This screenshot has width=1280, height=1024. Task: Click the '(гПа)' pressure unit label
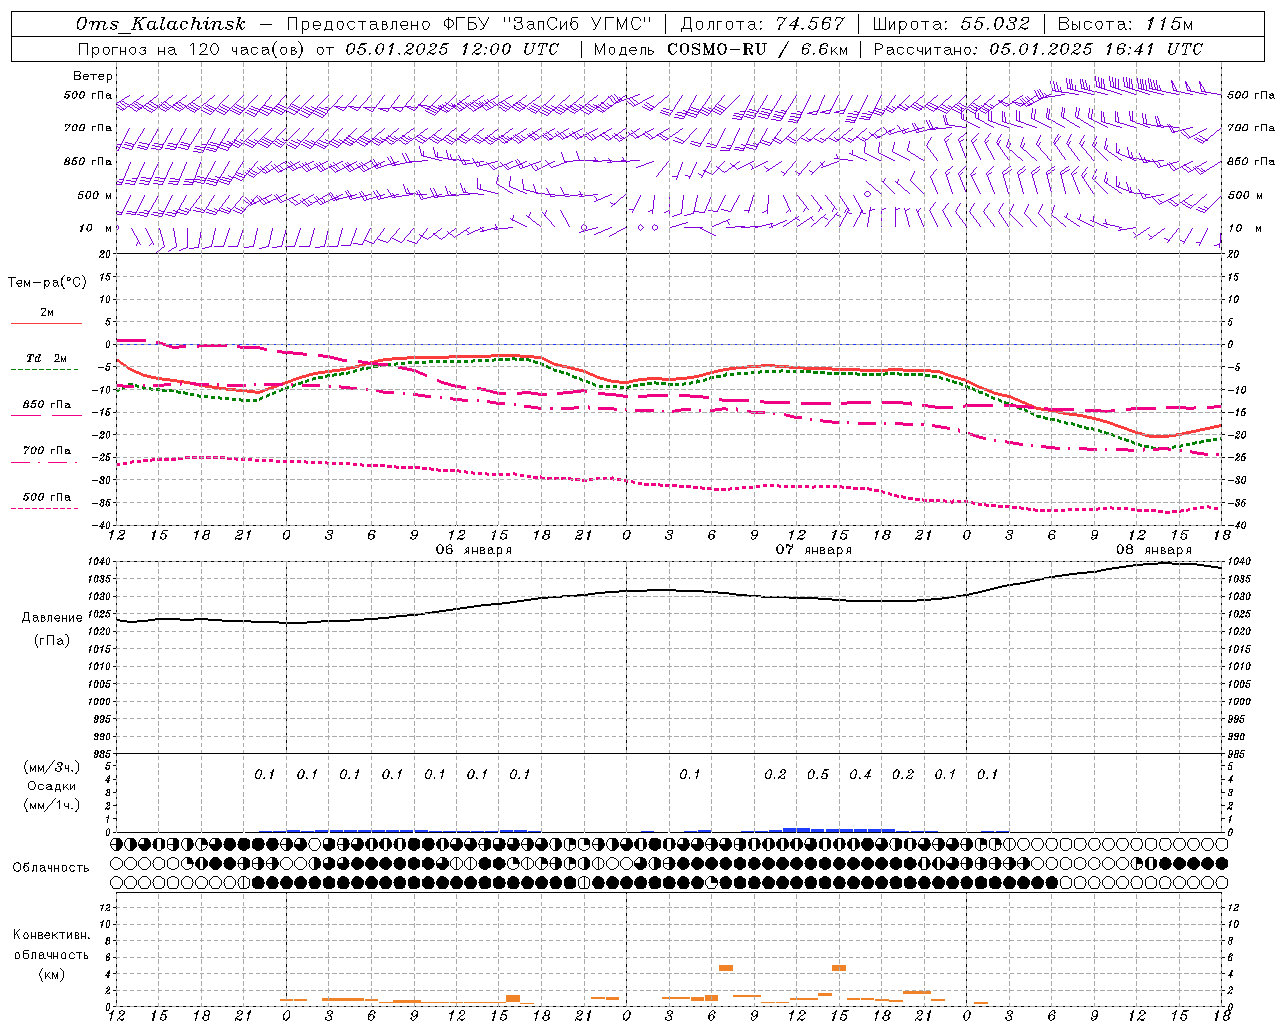pos(52,641)
